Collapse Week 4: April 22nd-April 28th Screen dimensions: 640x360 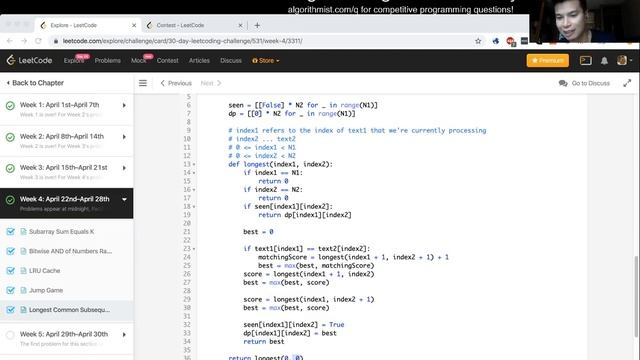pos(124,200)
